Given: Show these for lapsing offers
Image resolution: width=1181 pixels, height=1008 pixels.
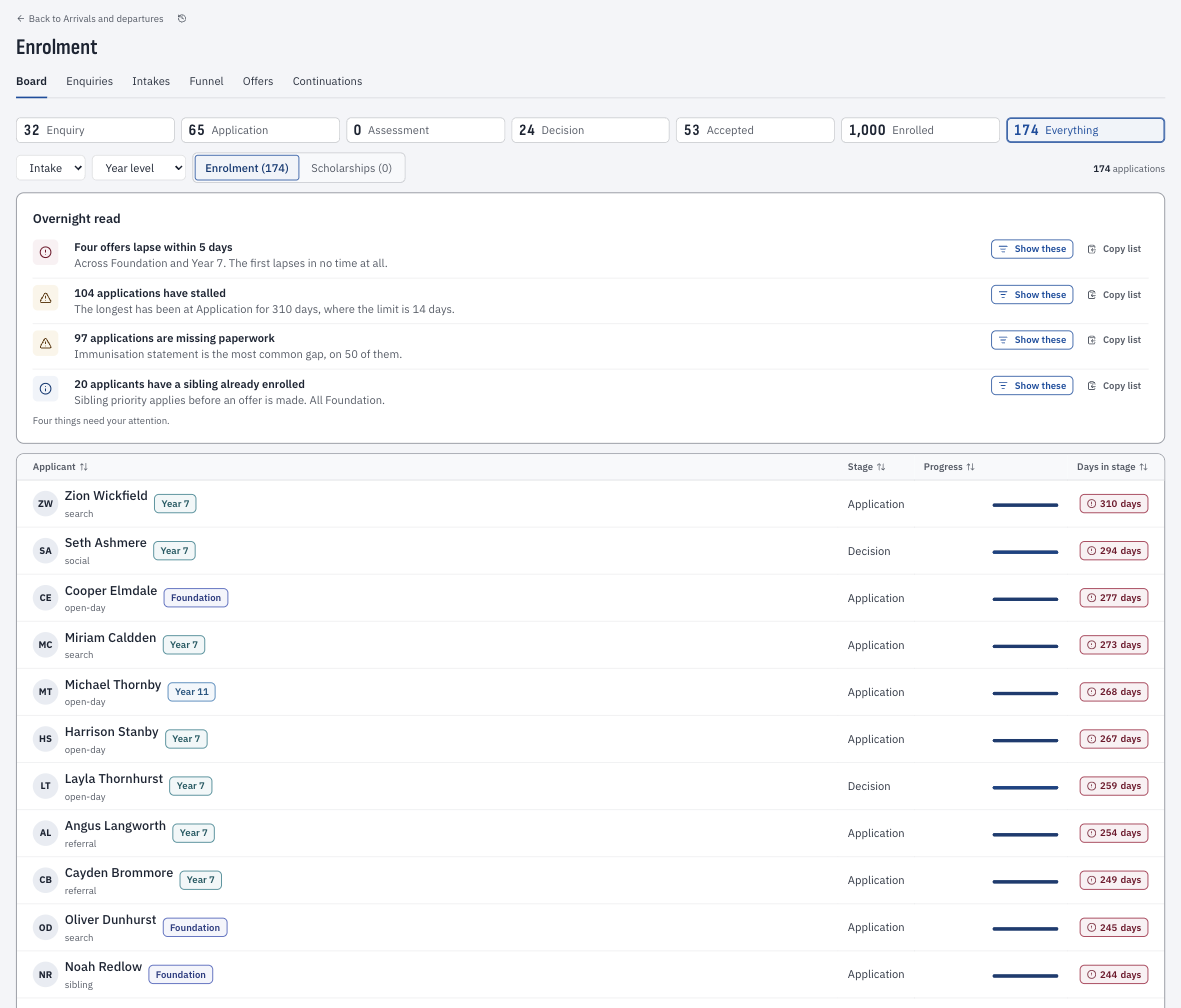Looking at the screenshot, I should (1032, 249).
